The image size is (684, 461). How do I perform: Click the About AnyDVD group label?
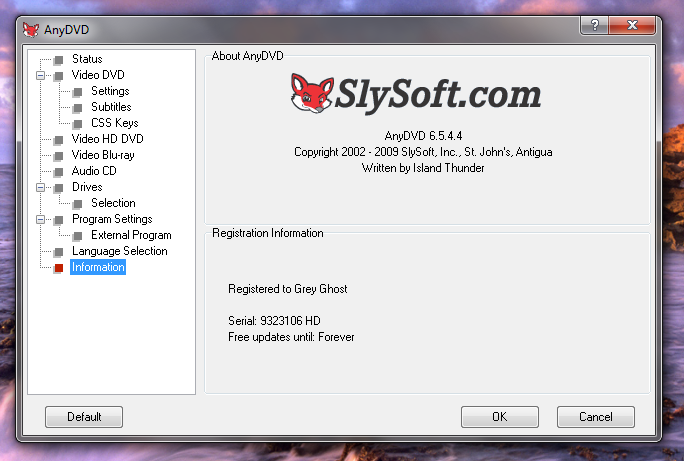coord(247,56)
